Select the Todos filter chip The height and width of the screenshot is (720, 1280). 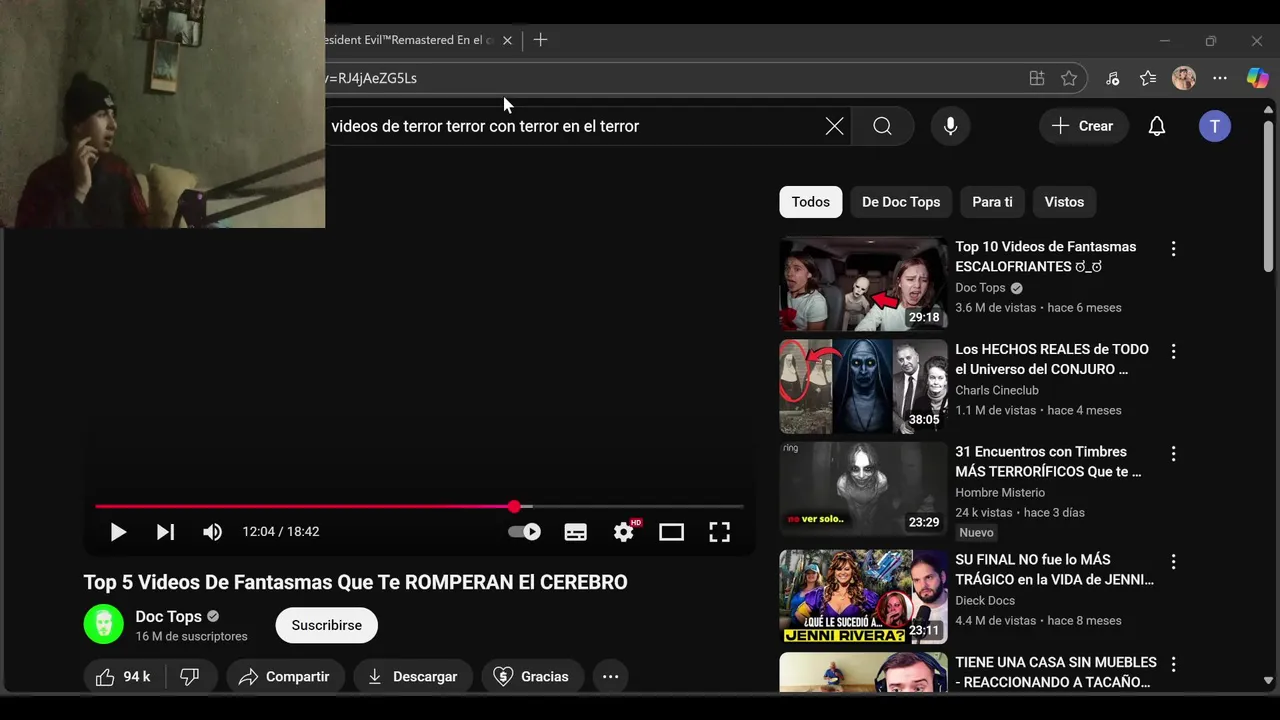[x=811, y=202]
